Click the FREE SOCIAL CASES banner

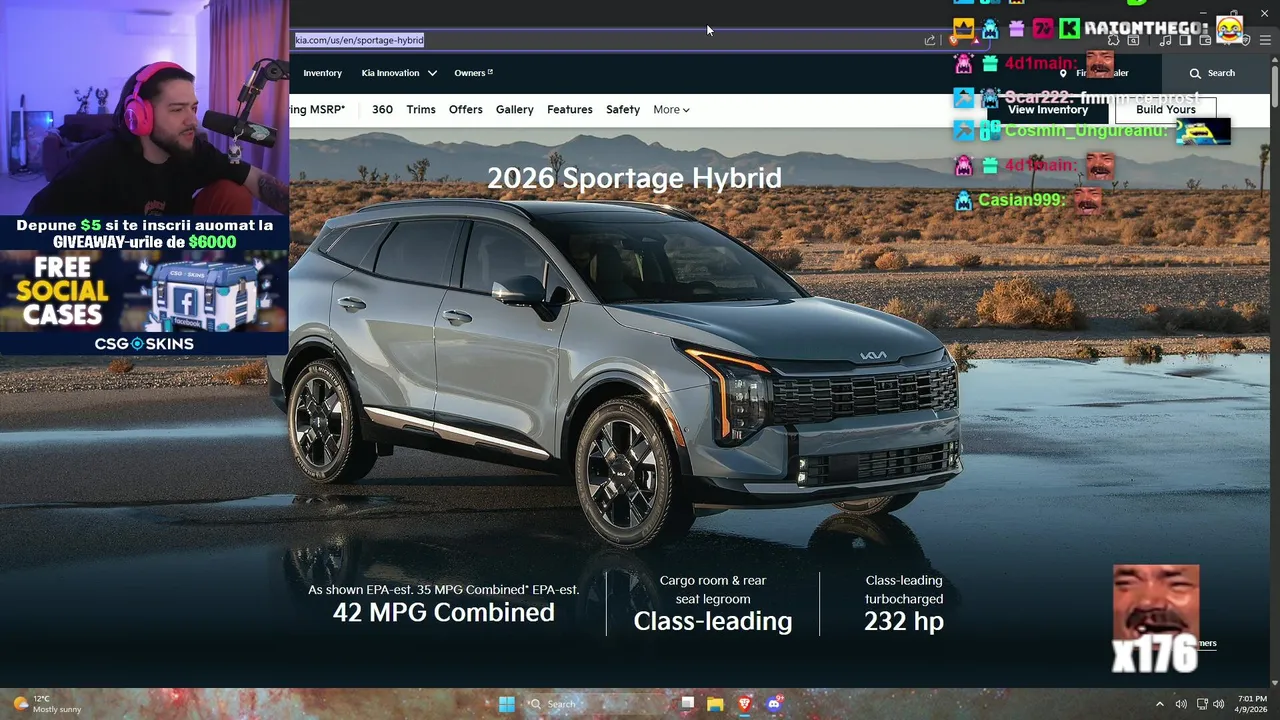(x=144, y=292)
